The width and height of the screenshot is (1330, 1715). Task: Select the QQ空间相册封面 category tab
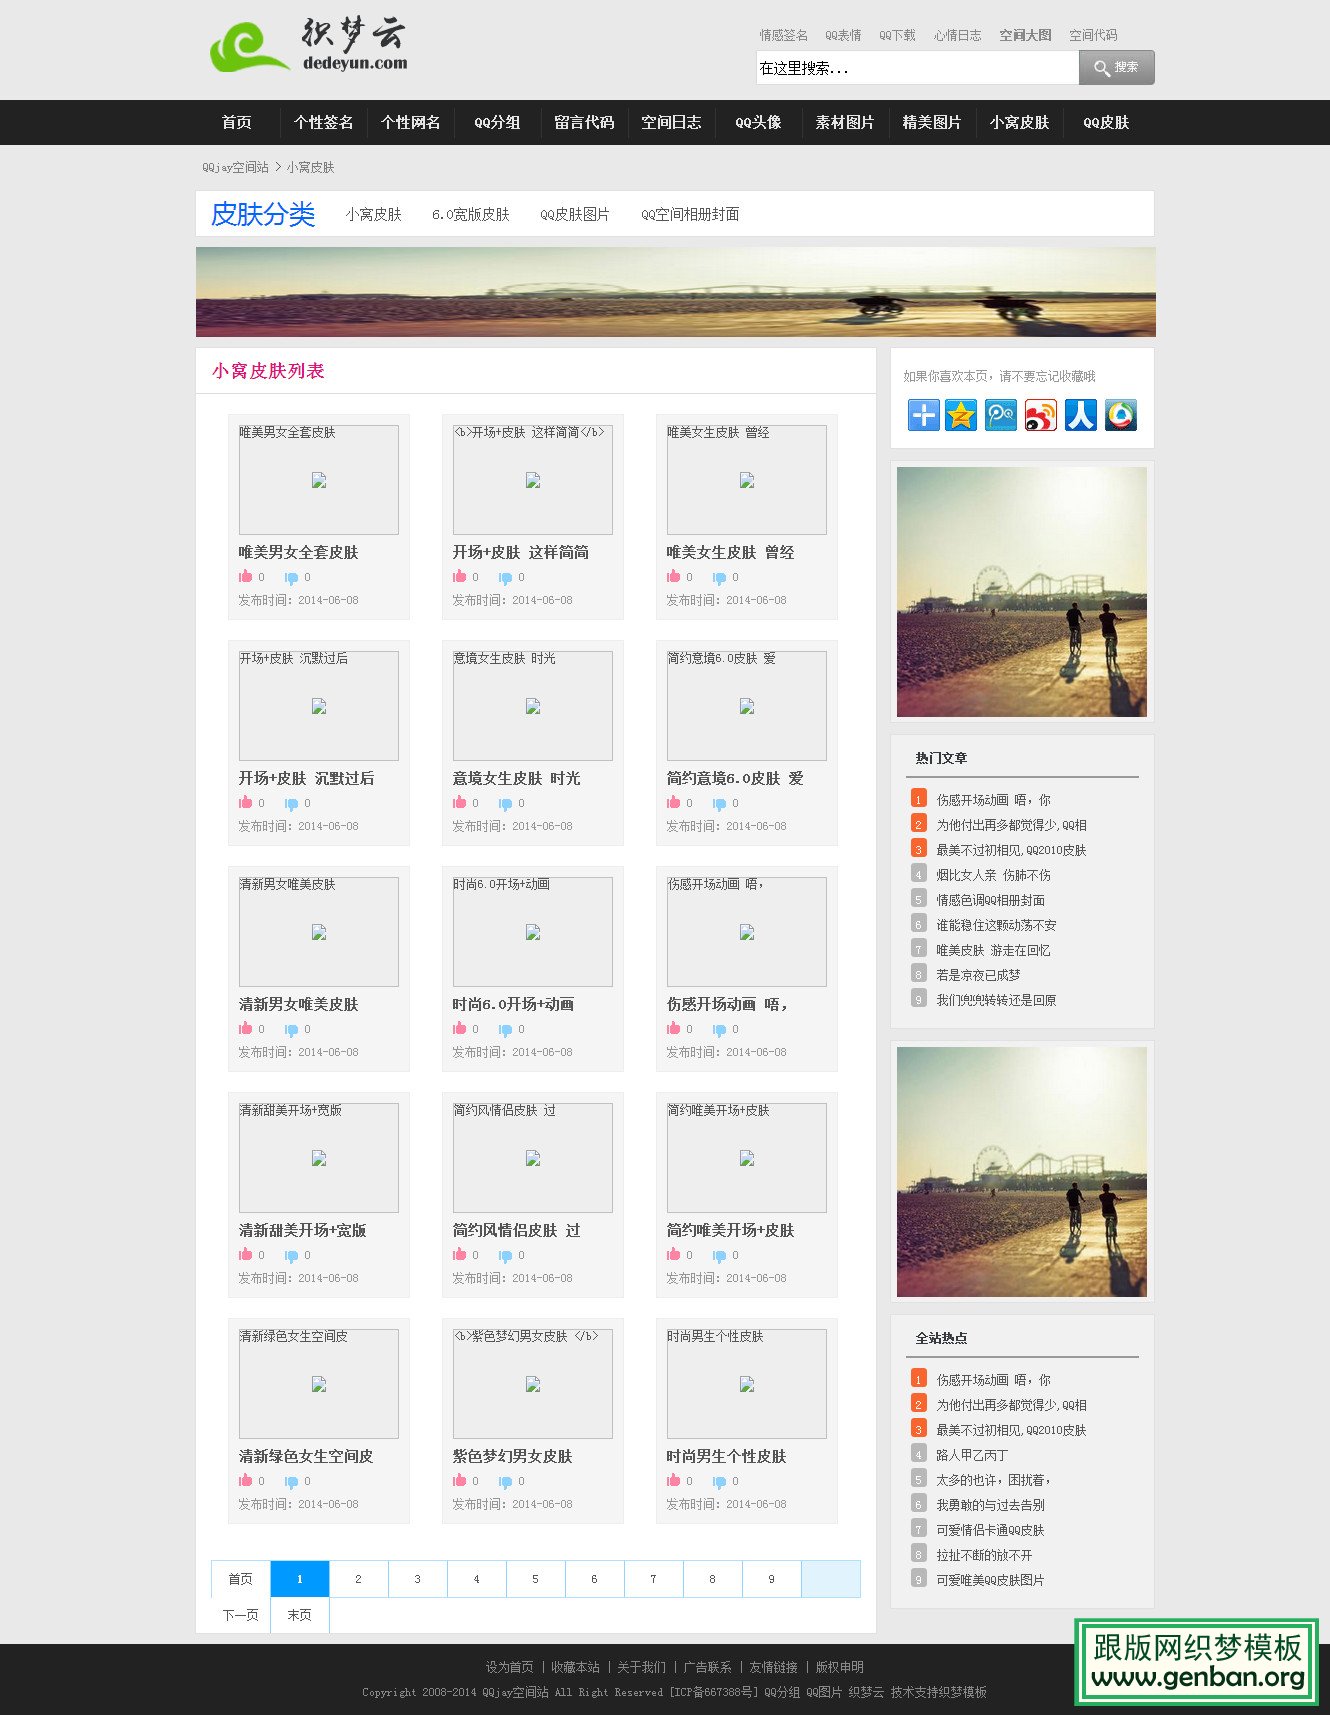[x=690, y=214]
